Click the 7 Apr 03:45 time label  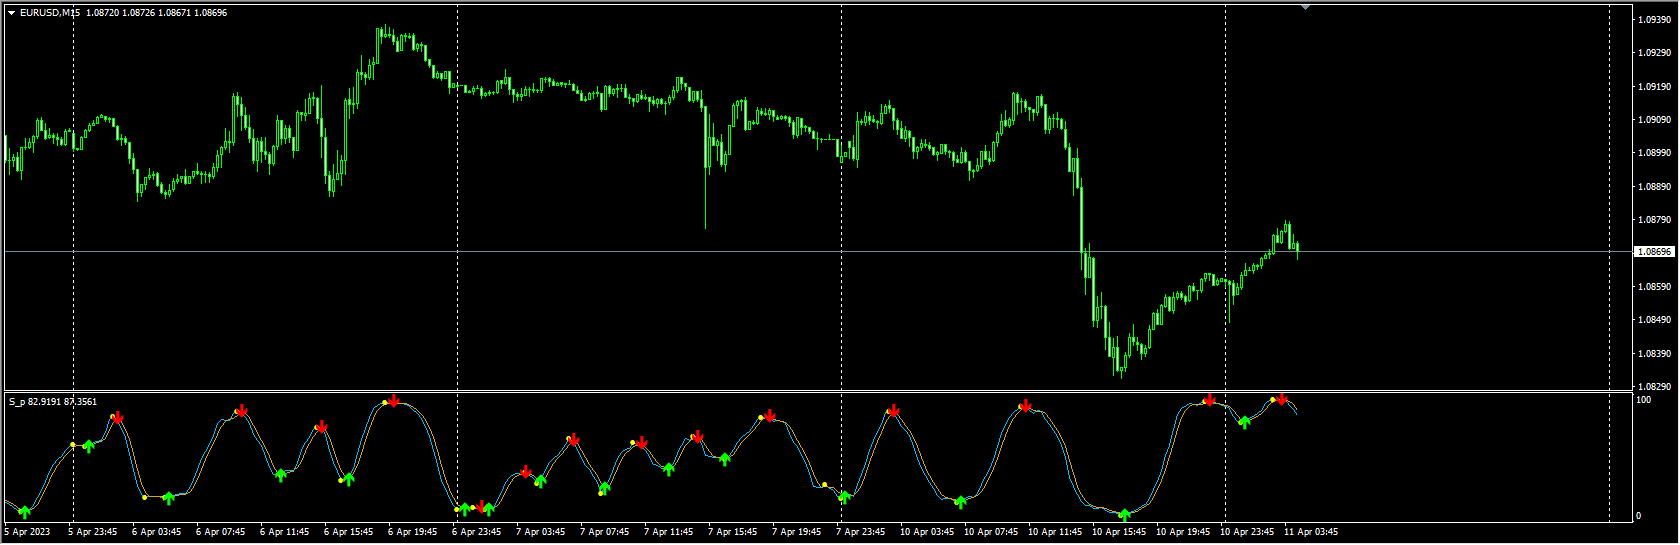540,532
